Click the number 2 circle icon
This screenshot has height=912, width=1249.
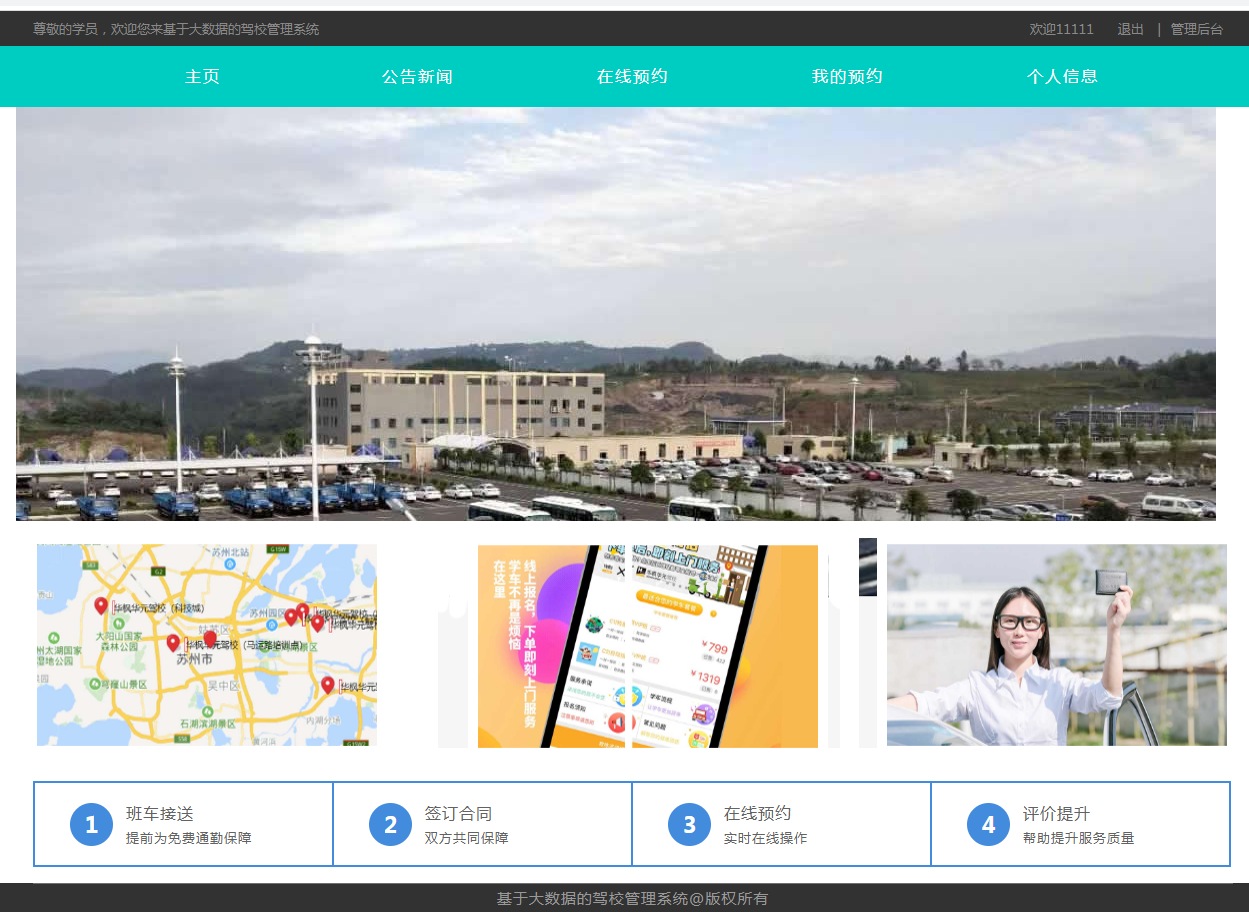pos(390,824)
